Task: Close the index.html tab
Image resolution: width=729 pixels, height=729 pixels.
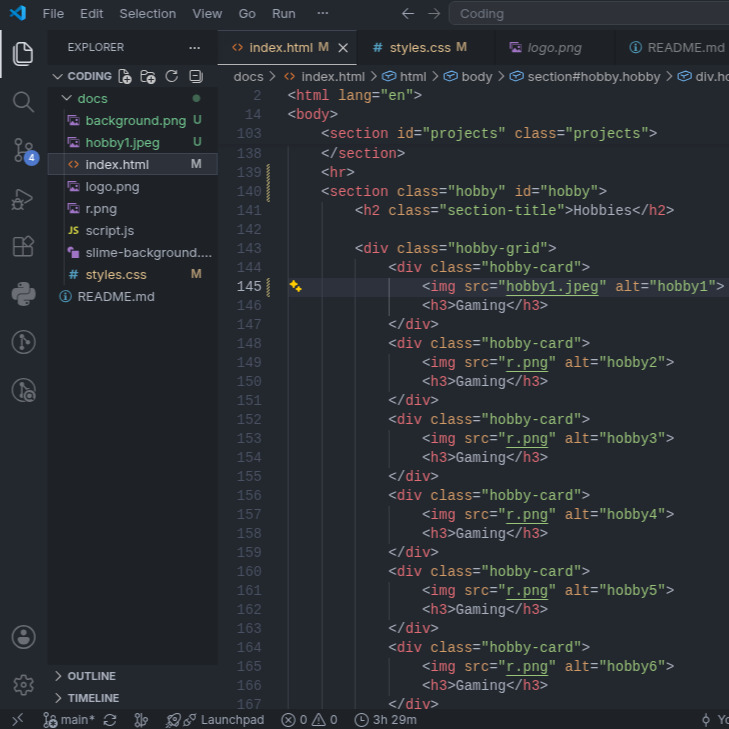Action: (x=343, y=48)
